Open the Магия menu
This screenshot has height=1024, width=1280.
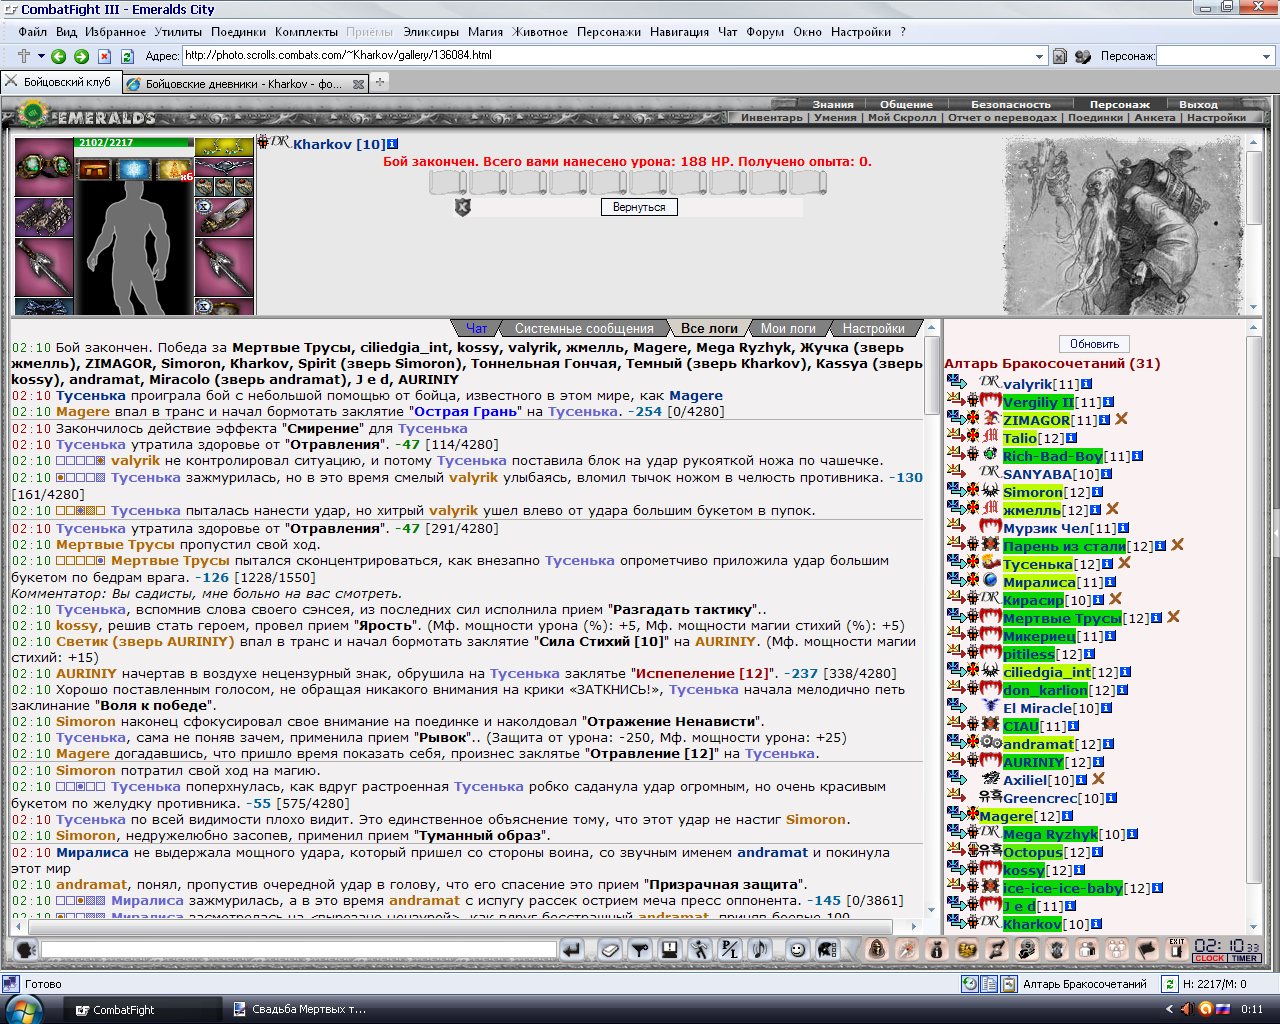485,32
